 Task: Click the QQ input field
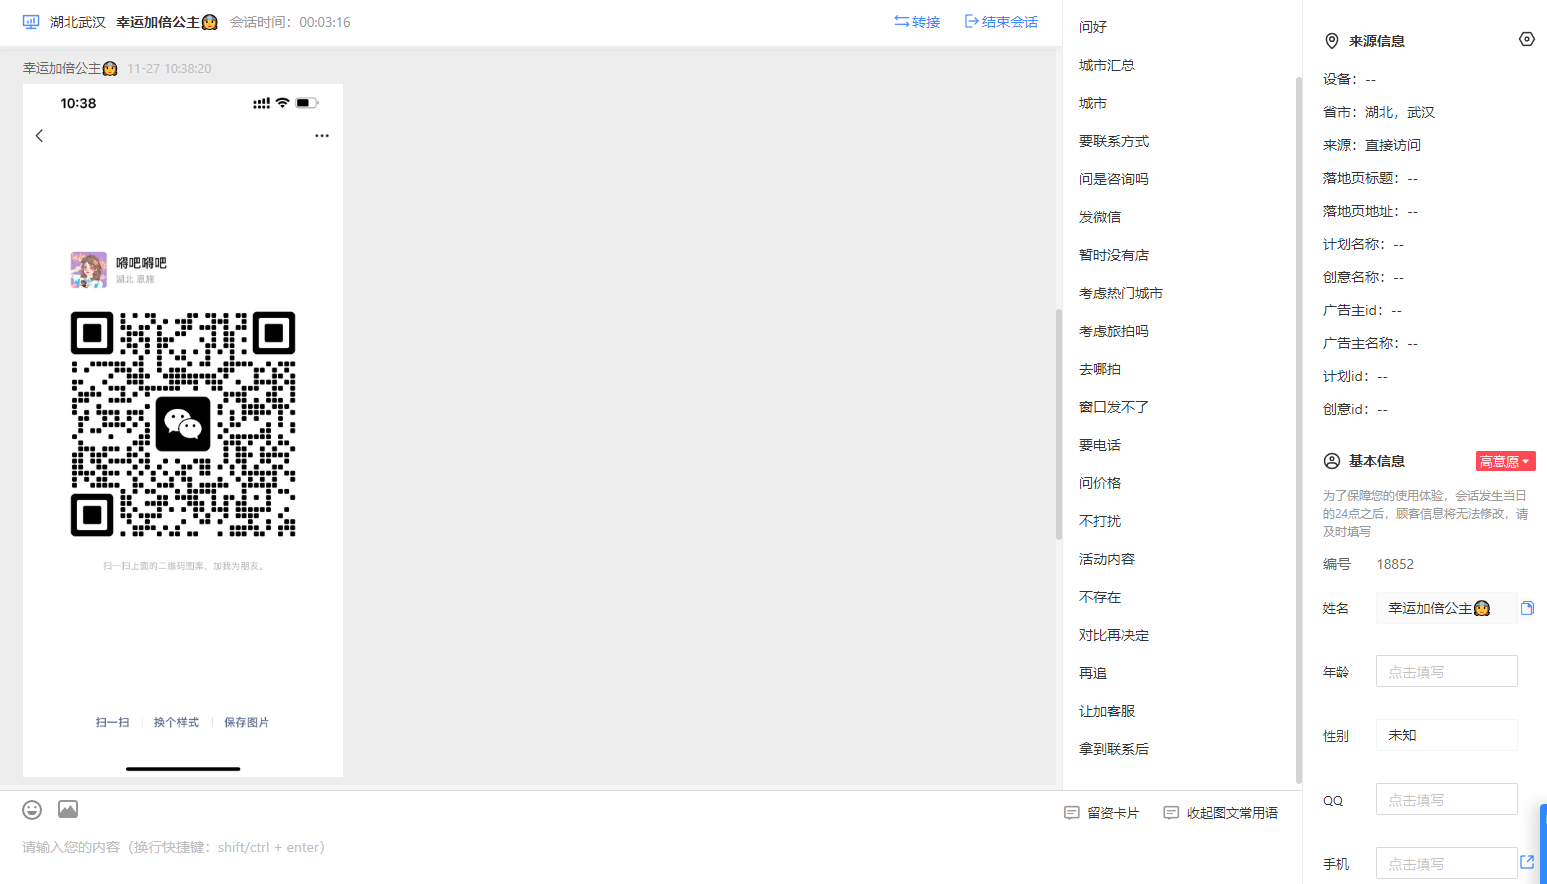pos(1446,799)
